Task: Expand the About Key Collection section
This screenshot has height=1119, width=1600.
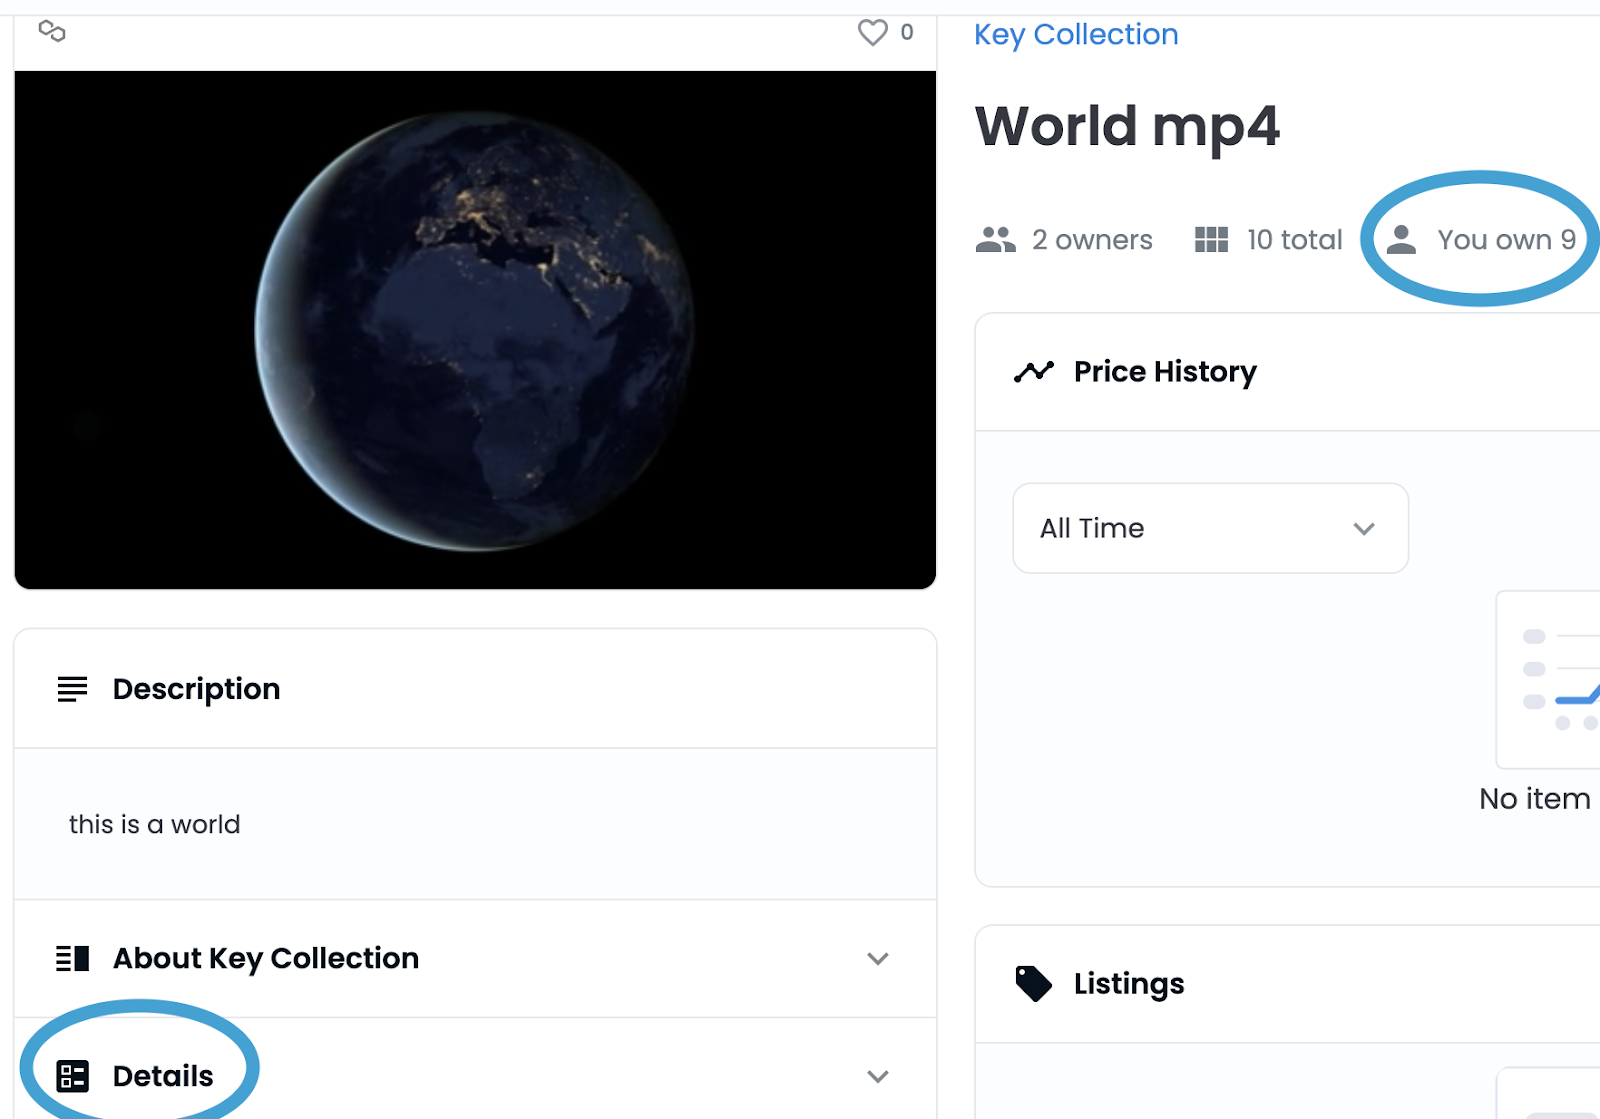Action: 475,959
